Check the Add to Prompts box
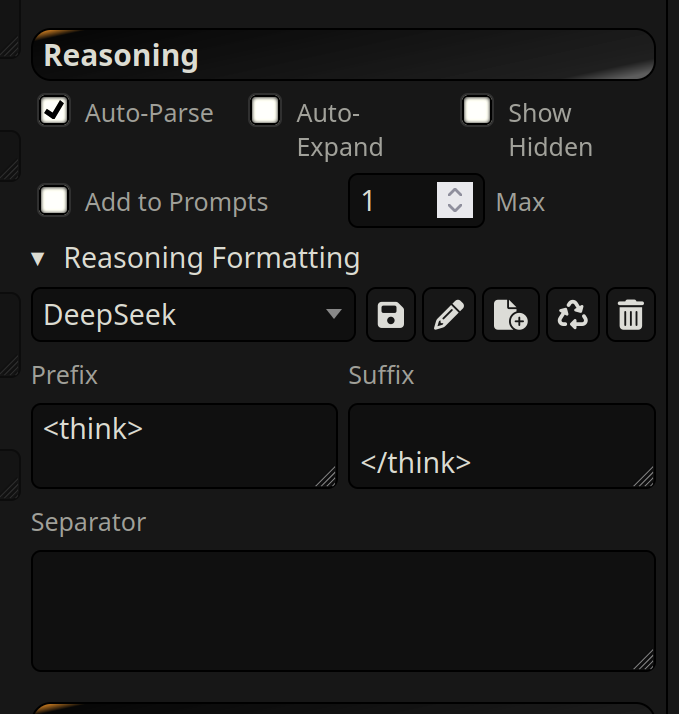The width and height of the screenshot is (679, 714). pos(54,200)
